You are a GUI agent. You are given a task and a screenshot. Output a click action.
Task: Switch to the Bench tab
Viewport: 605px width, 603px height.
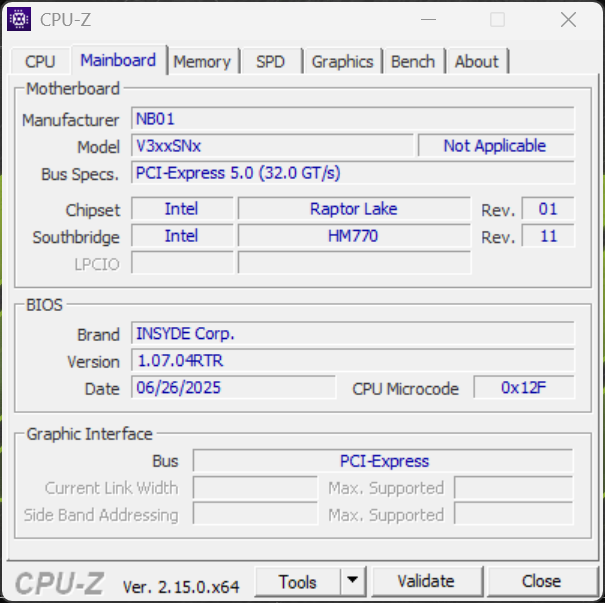click(x=413, y=61)
